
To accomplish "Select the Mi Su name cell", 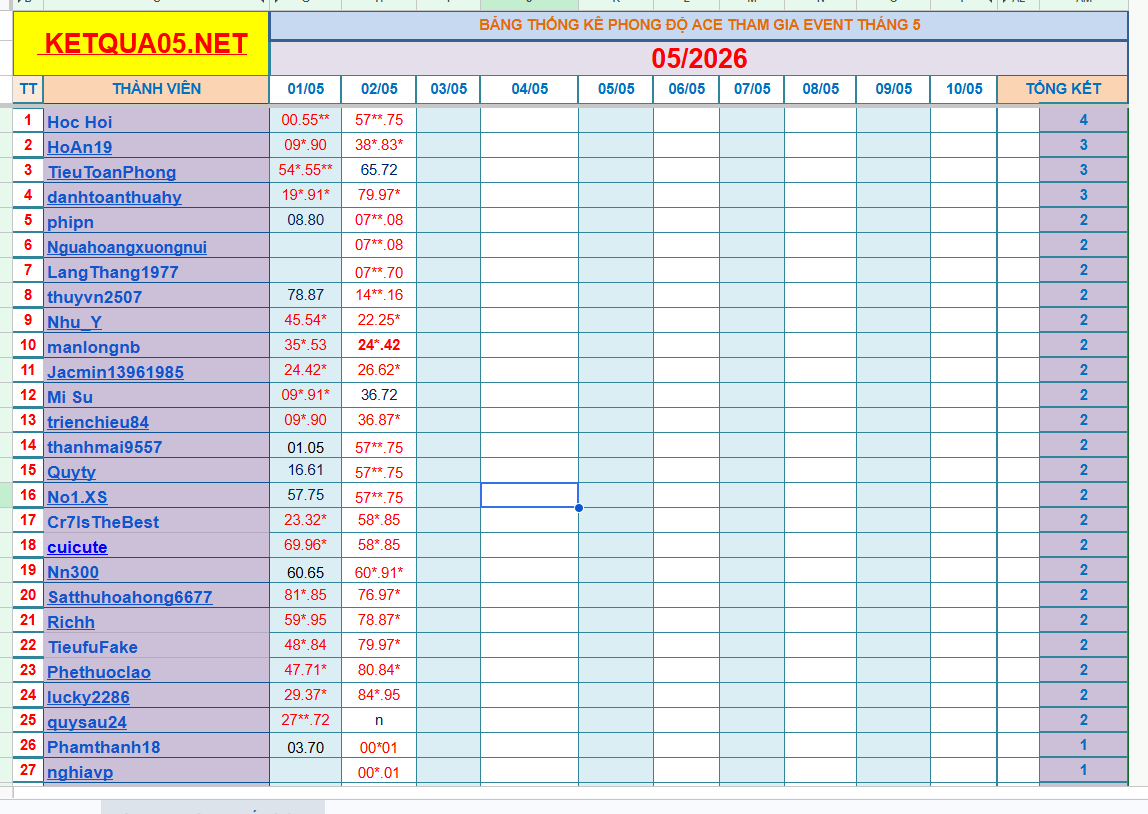I will pyautogui.click(x=157, y=395).
